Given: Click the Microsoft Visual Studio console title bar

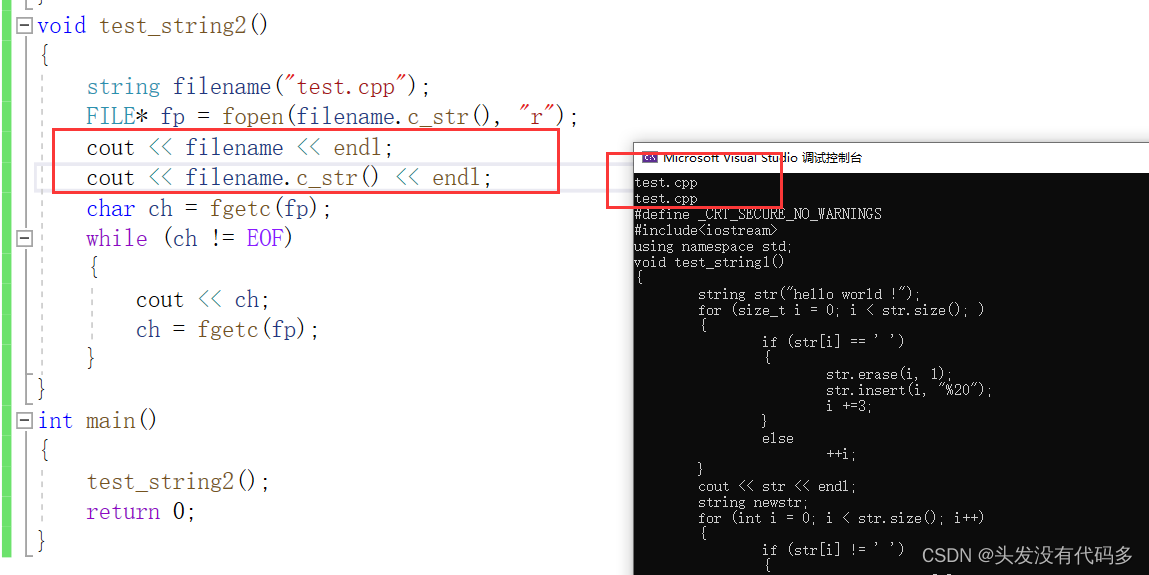Looking at the screenshot, I should click(x=890, y=157).
